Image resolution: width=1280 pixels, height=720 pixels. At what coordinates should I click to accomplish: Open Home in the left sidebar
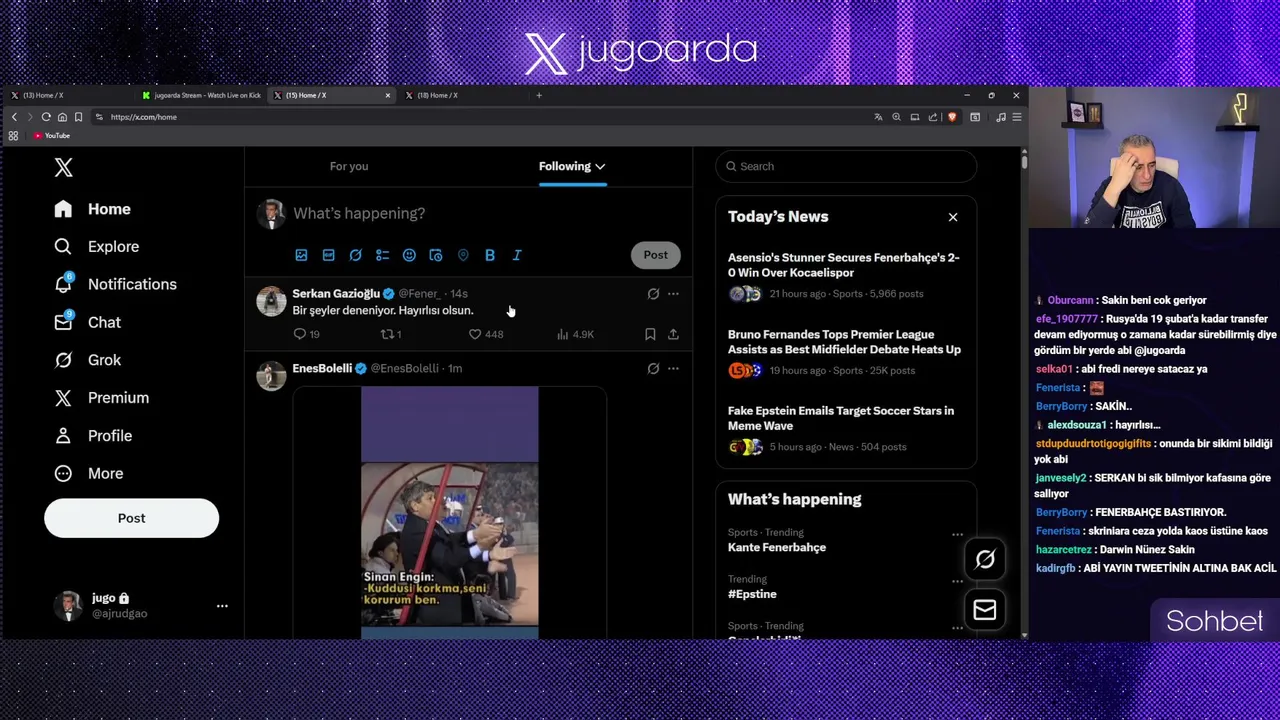point(93,209)
